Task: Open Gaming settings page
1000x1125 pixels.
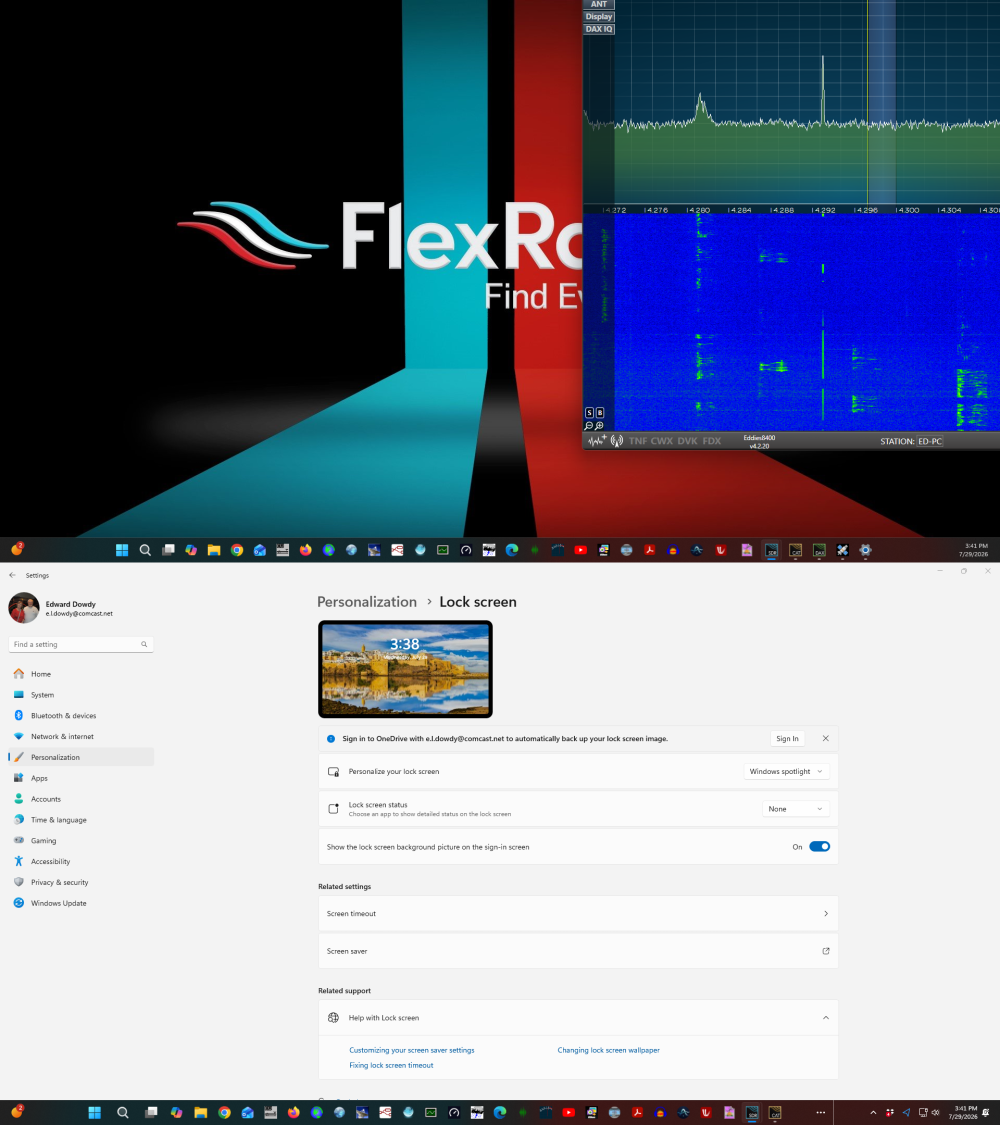Action: [x=81, y=840]
